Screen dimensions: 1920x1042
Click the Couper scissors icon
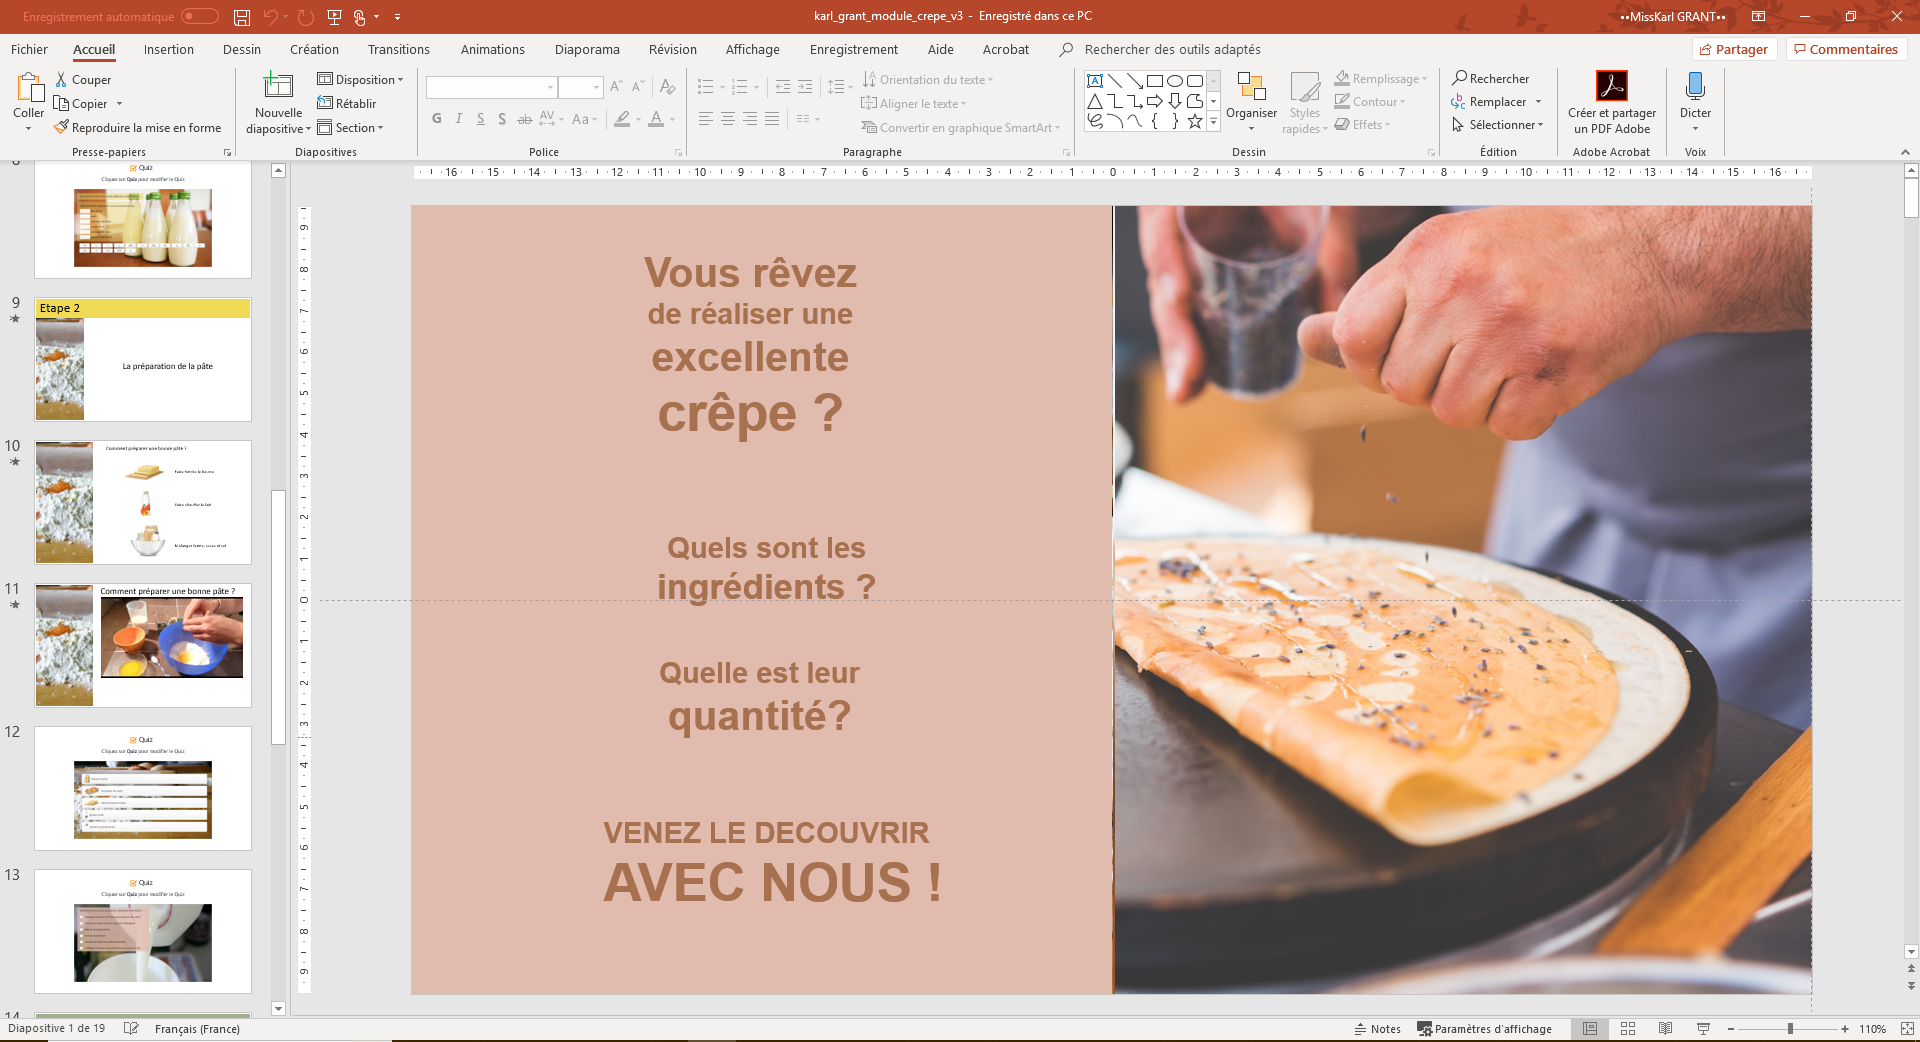(62, 80)
